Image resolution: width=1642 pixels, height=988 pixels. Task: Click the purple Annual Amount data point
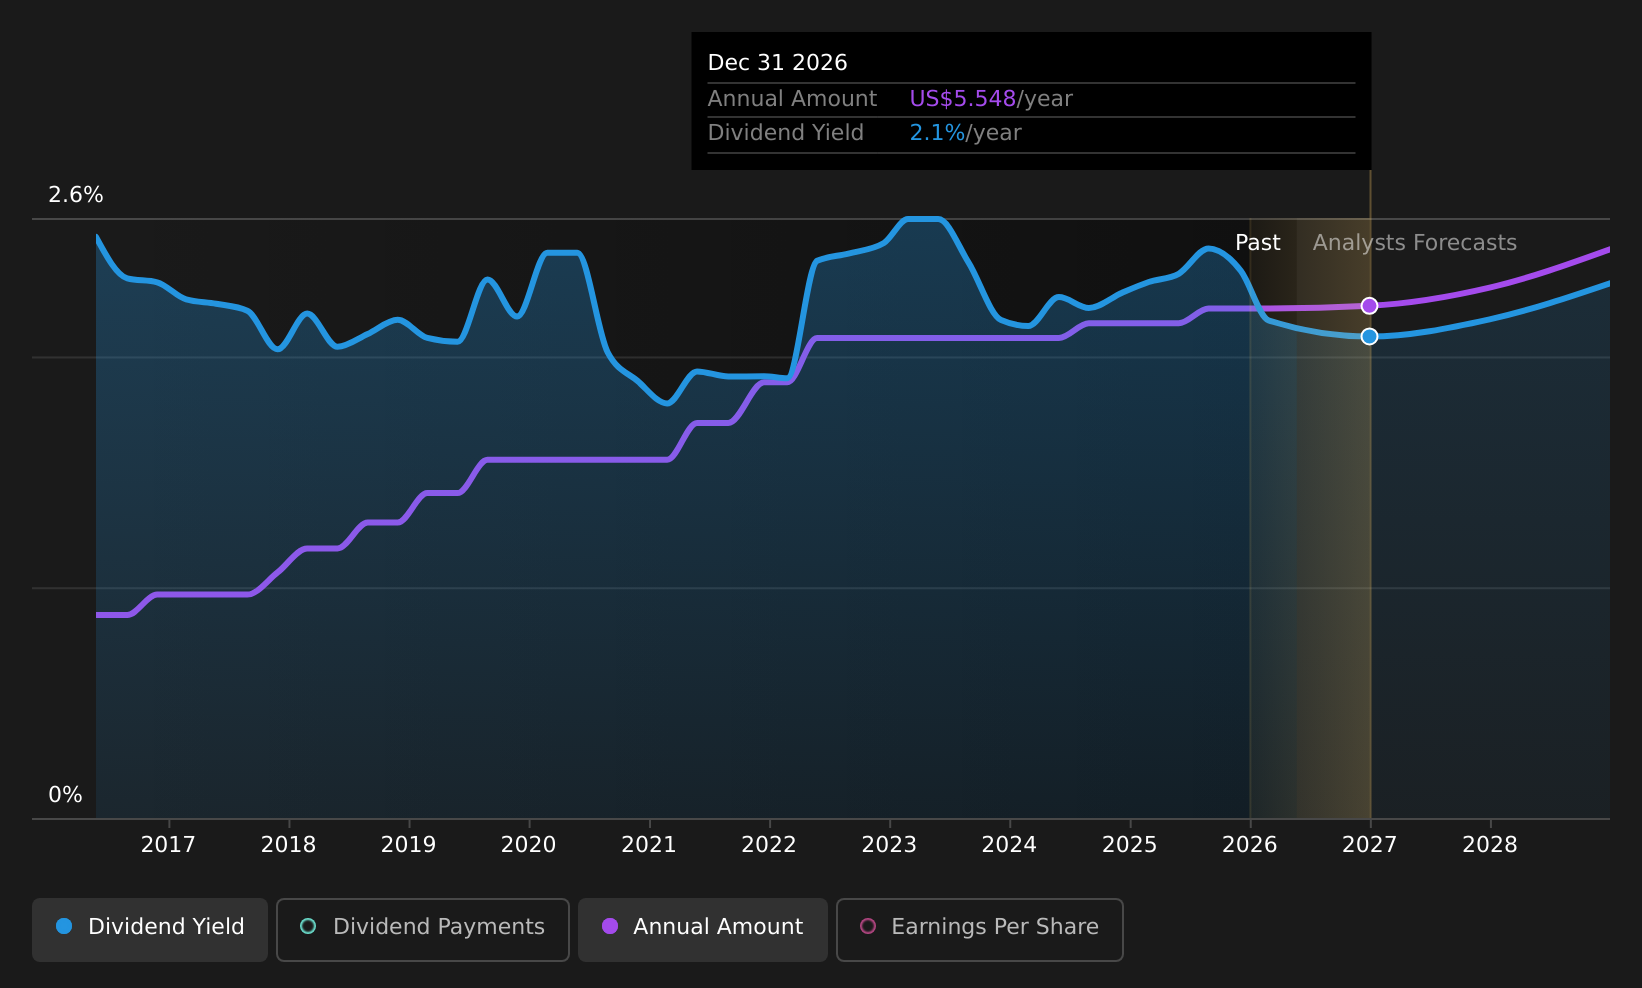(x=1369, y=306)
